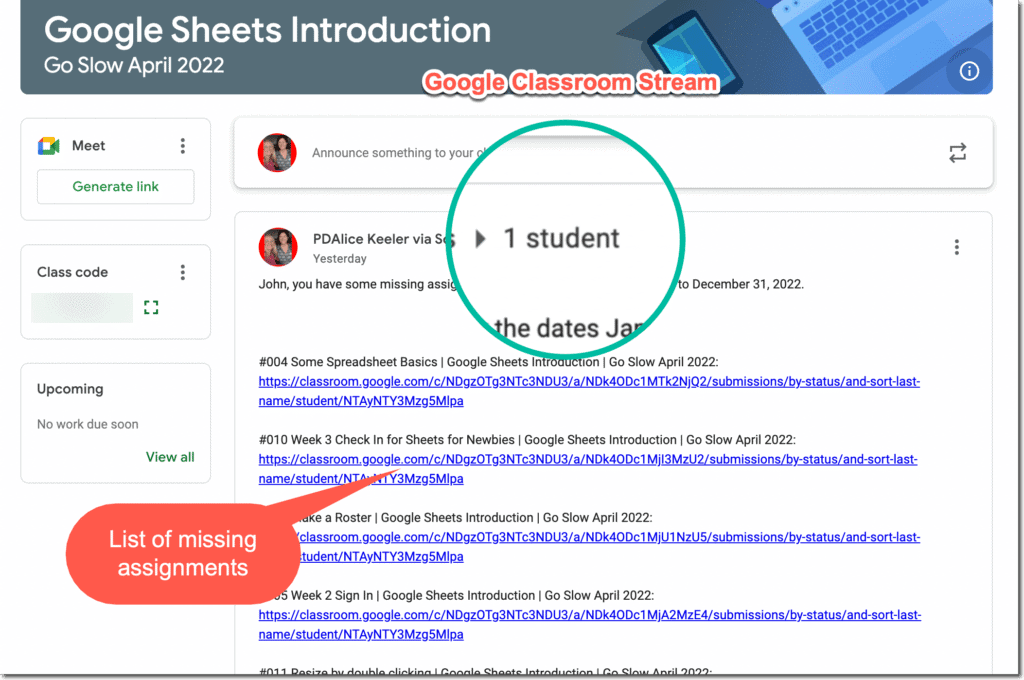The image size is (1024, 680).
Task: Click the blurred class code value
Action: (82, 308)
